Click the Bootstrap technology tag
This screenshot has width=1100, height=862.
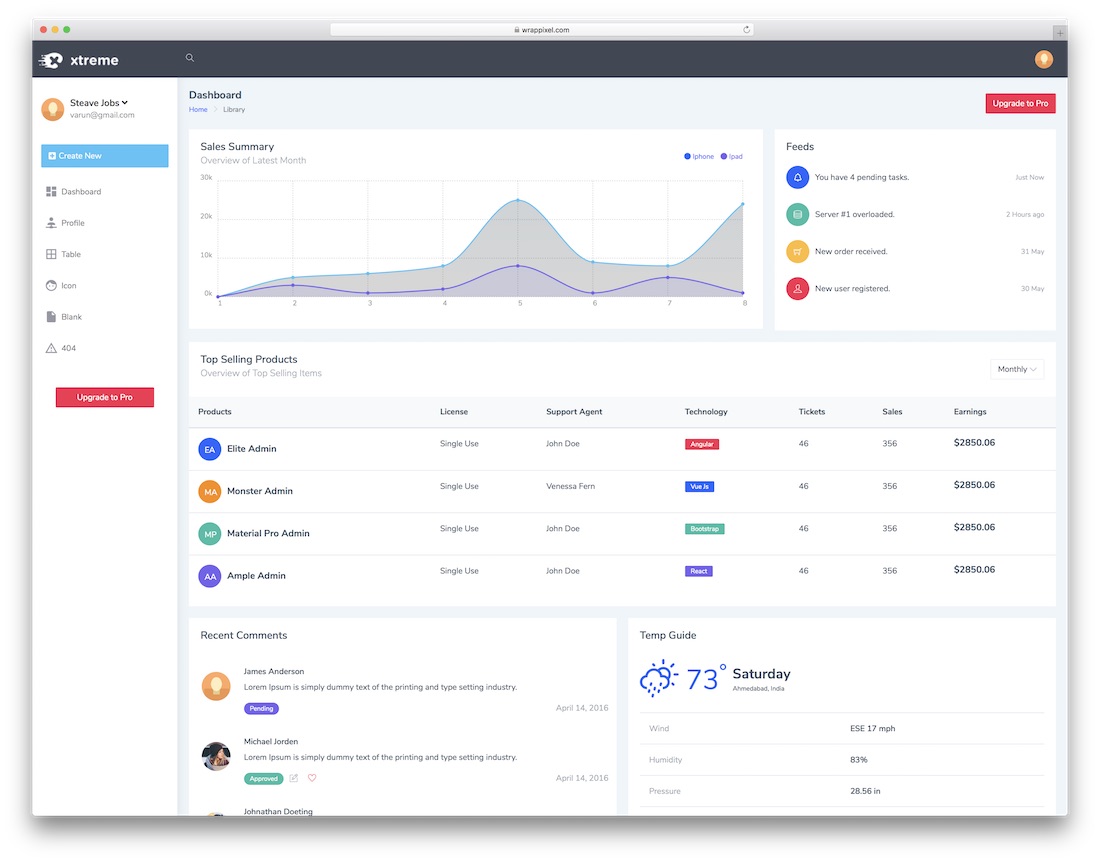704,529
